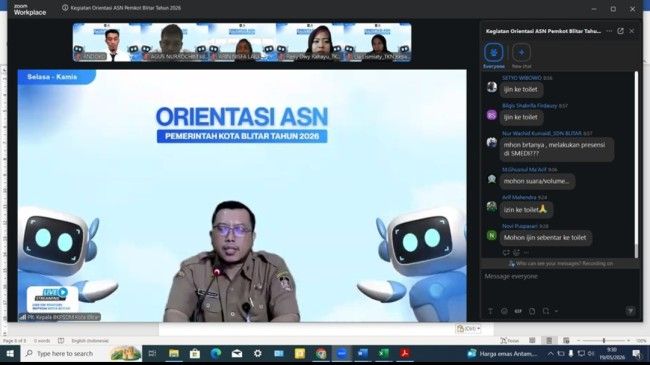Open the GIF picker in the chat composer
650x365 pixels.
518,311
